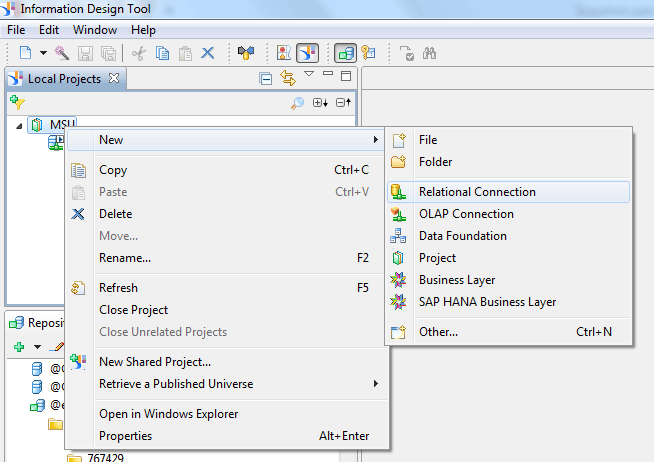Click the Paste toolbar icon
The width and height of the screenshot is (654, 462).
(185, 53)
